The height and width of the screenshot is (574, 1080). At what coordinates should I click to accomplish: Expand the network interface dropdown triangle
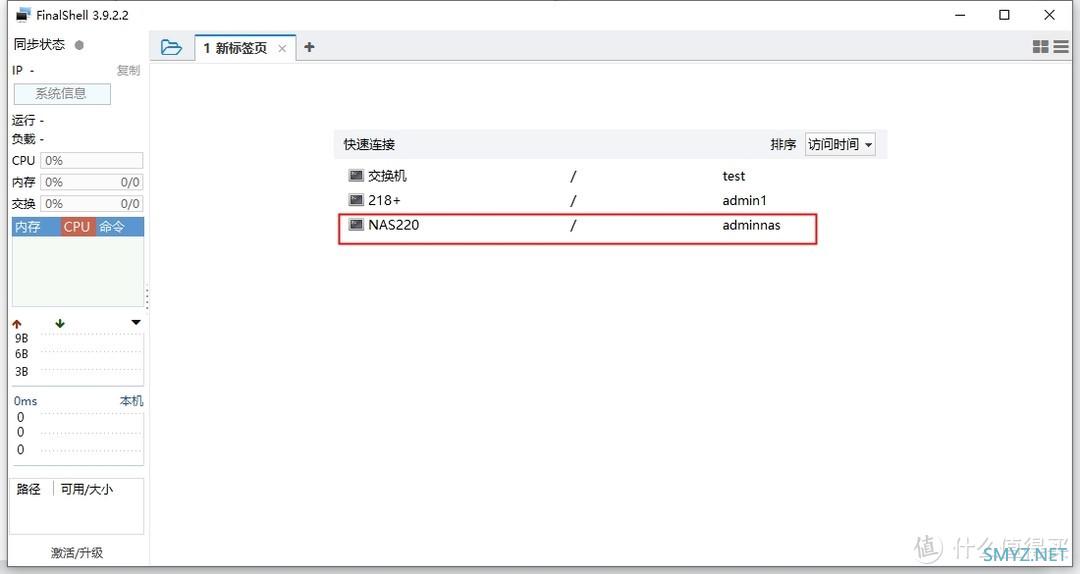[x=136, y=322]
